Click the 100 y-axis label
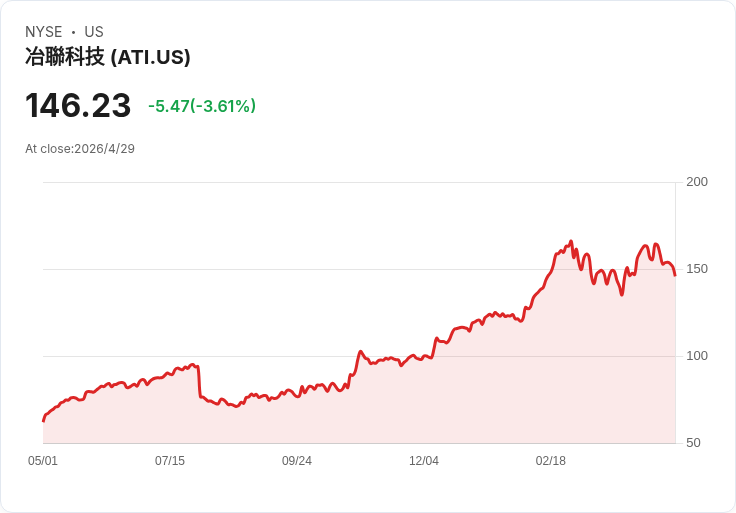 [697, 356]
